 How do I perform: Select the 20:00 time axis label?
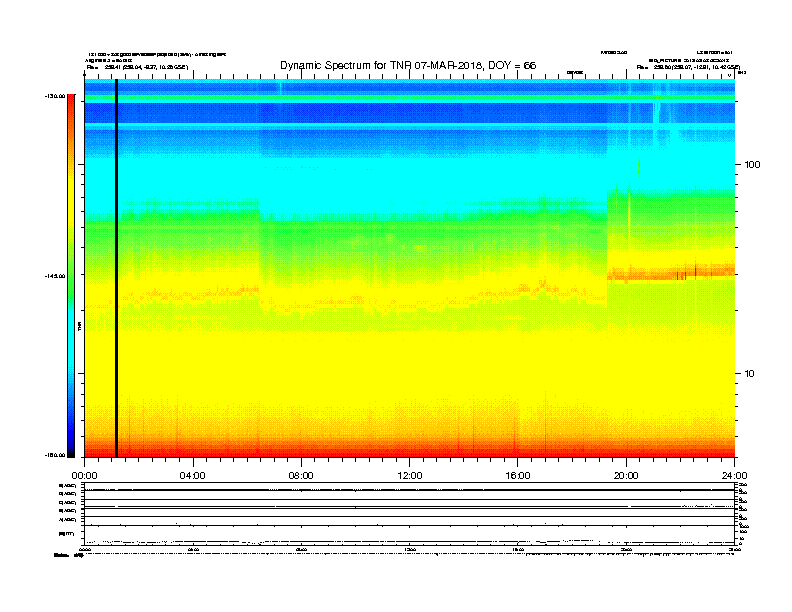tap(626, 476)
